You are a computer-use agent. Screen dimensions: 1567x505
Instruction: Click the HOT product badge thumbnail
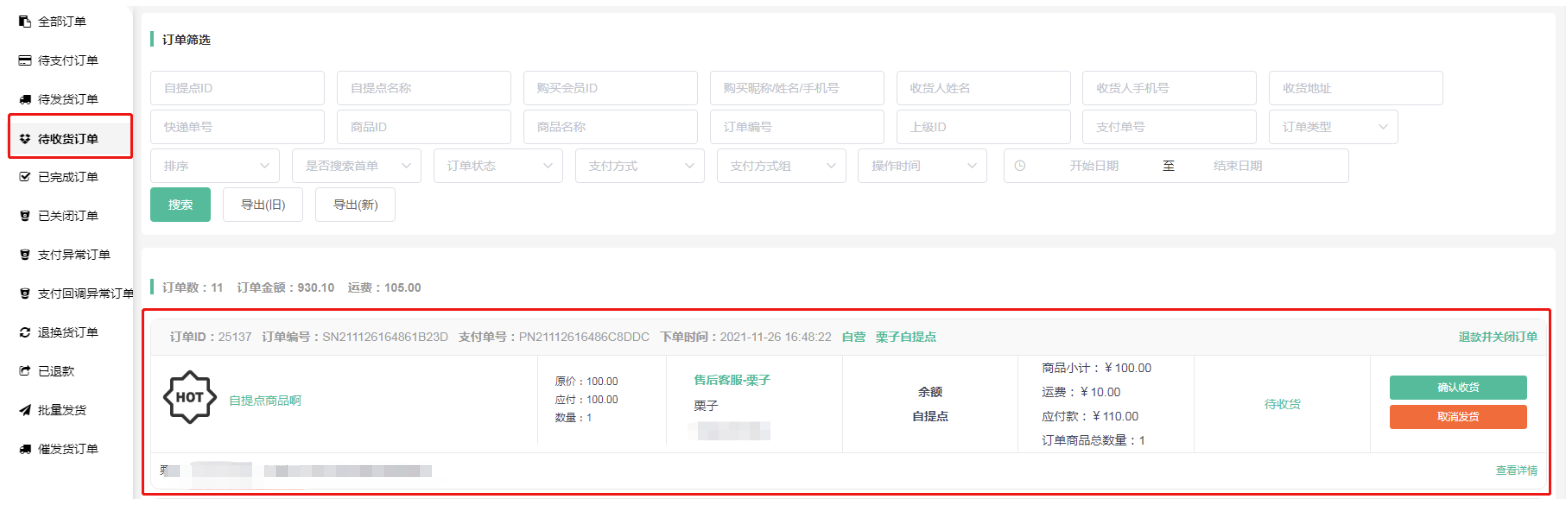click(187, 400)
